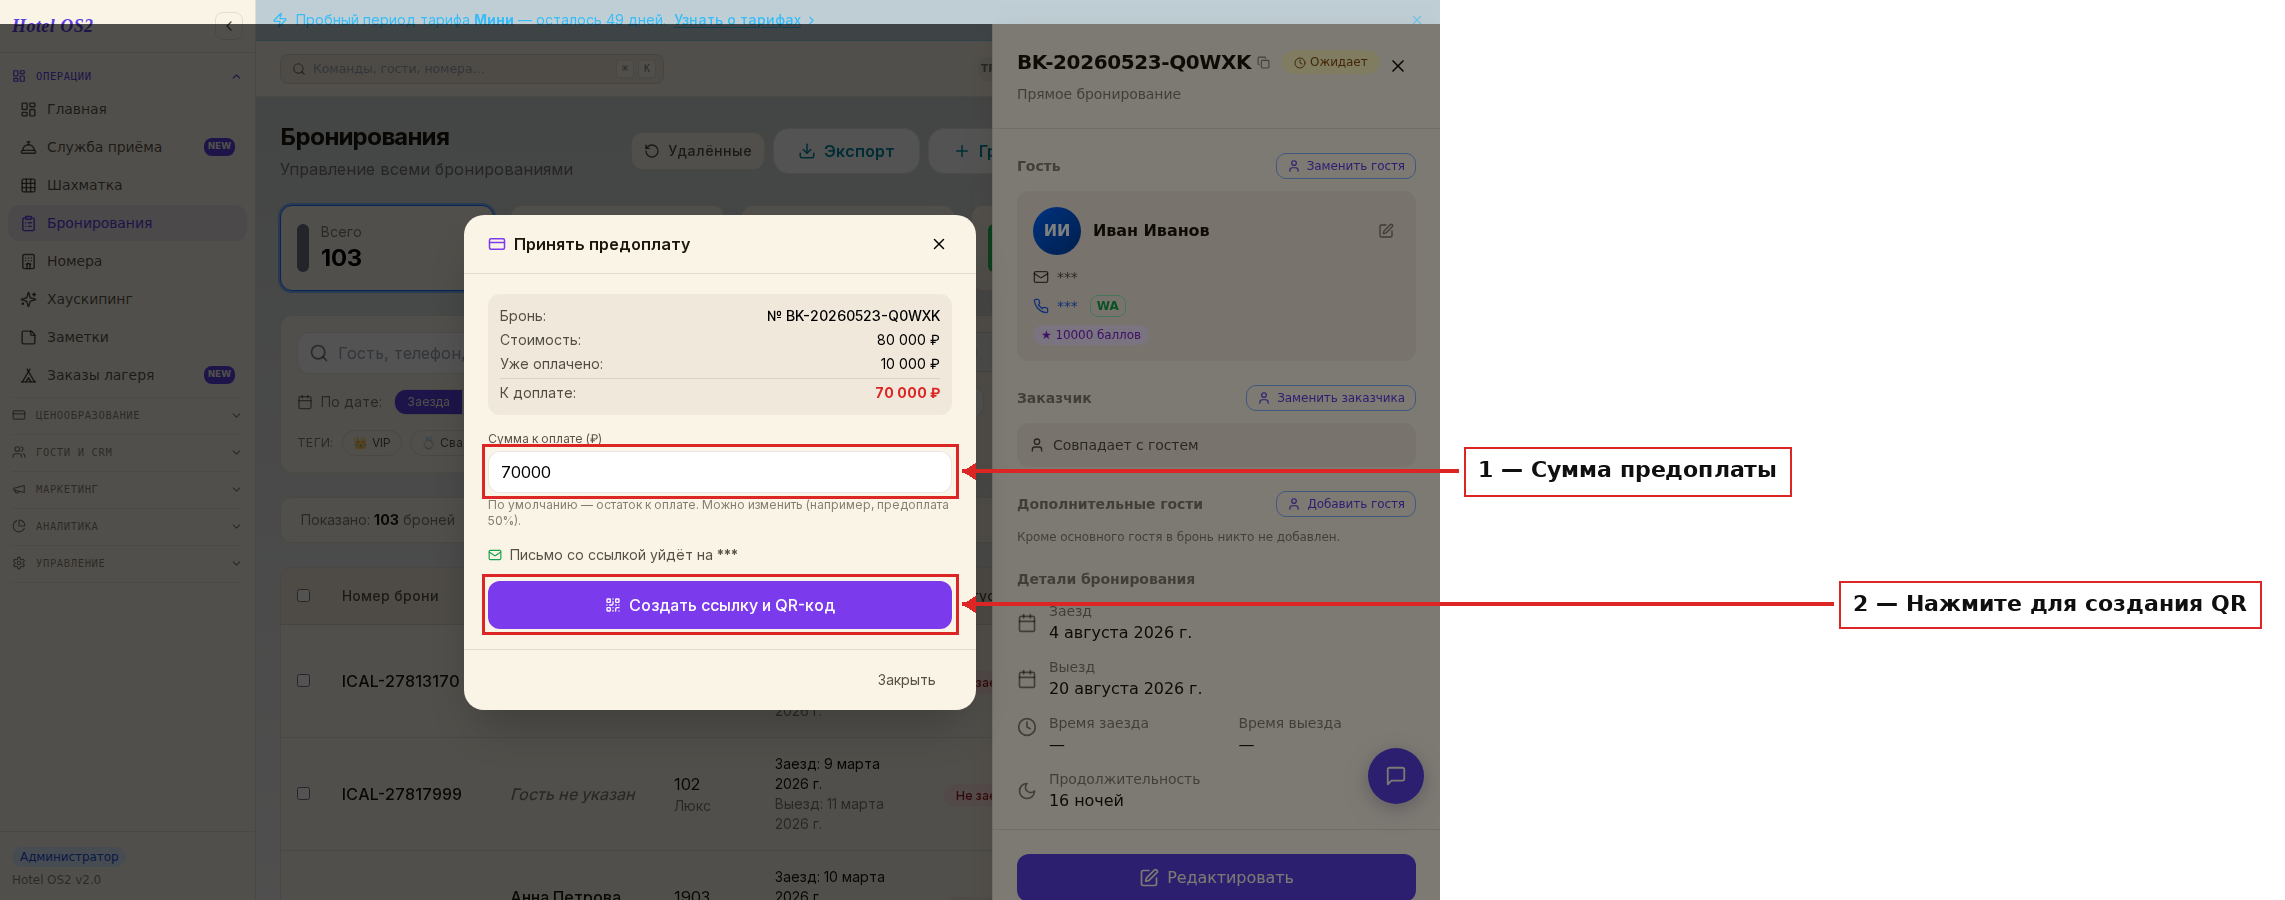Click Узнать о тарифах link
The width and height of the screenshot is (2285, 900).
744,19
